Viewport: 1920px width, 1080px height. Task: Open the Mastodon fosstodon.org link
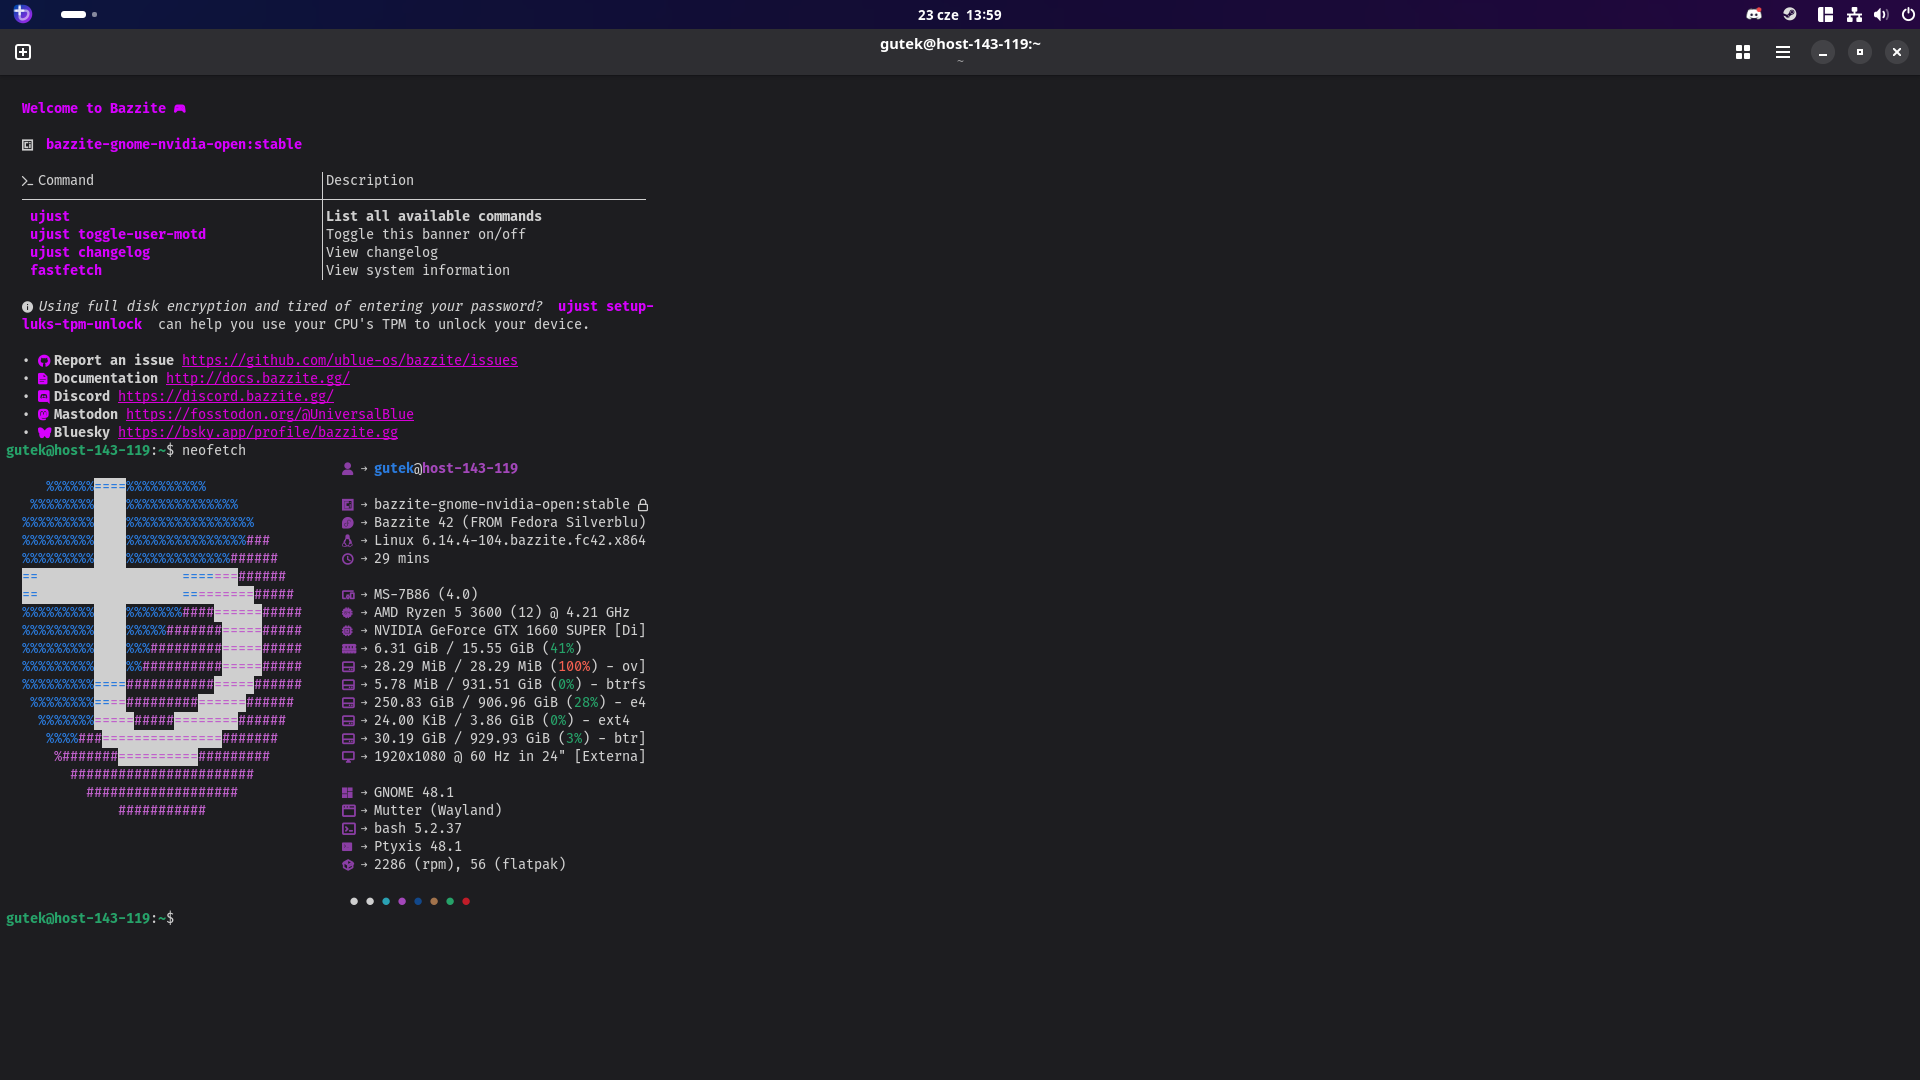coord(269,414)
